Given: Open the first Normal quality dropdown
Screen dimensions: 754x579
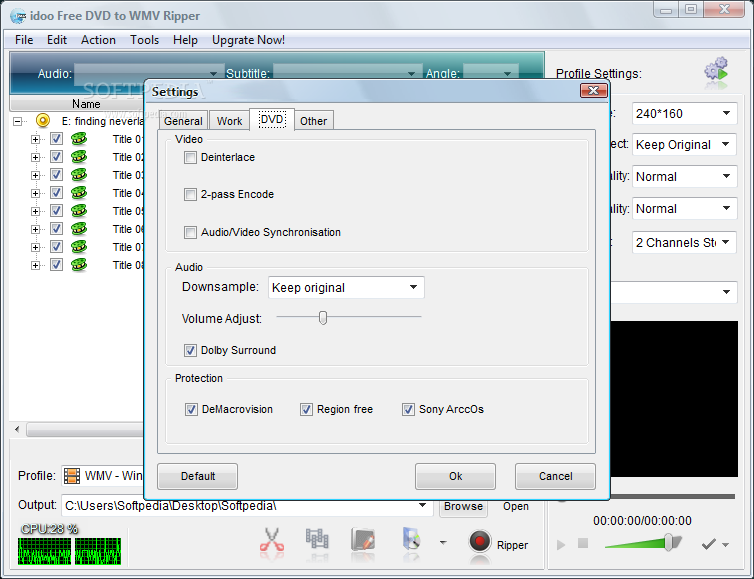Looking at the screenshot, I should [684, 176].
